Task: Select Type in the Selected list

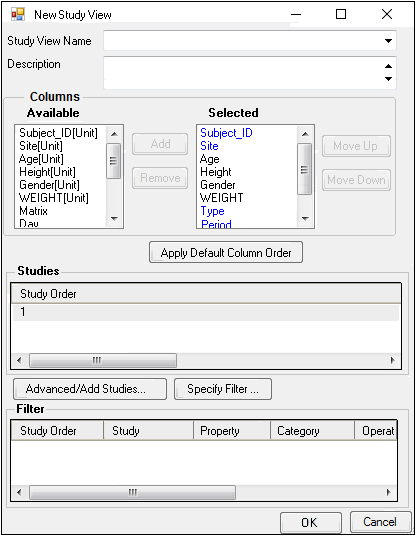Action: coord(212,211)
